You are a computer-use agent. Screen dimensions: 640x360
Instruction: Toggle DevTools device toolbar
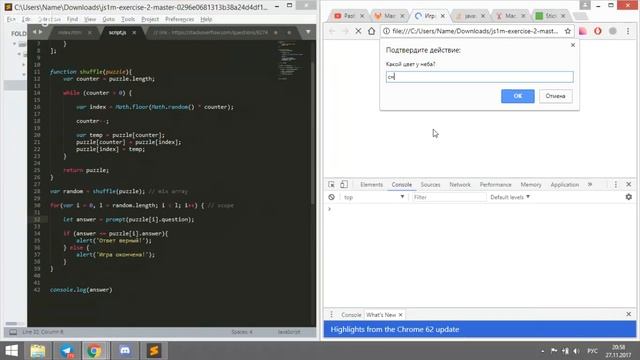click(x=344, y=184)
